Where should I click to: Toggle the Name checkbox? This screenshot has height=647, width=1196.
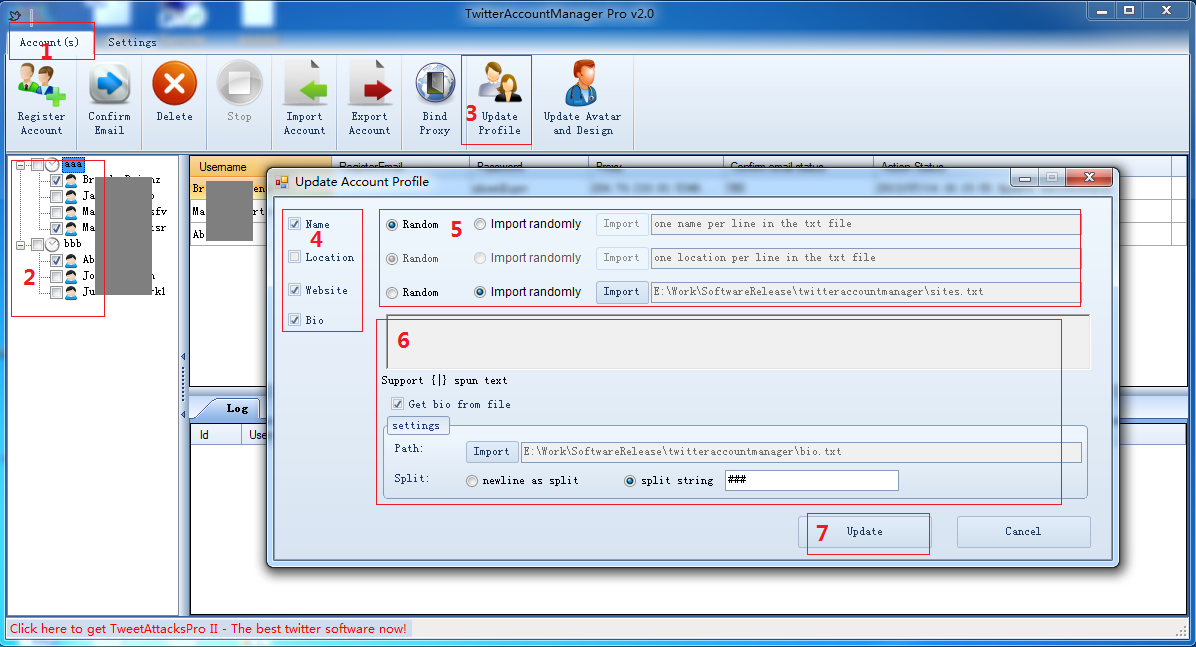(294, 224)
